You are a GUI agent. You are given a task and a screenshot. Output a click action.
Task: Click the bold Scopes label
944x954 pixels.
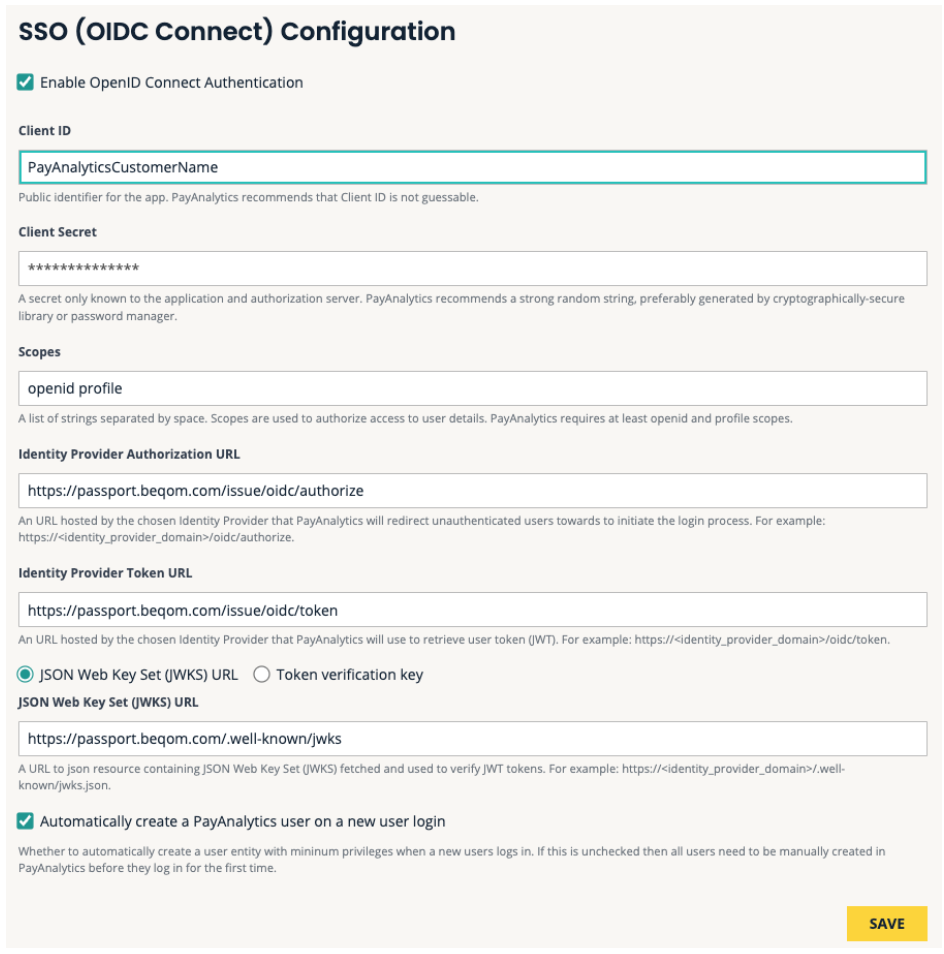[40, 352]
